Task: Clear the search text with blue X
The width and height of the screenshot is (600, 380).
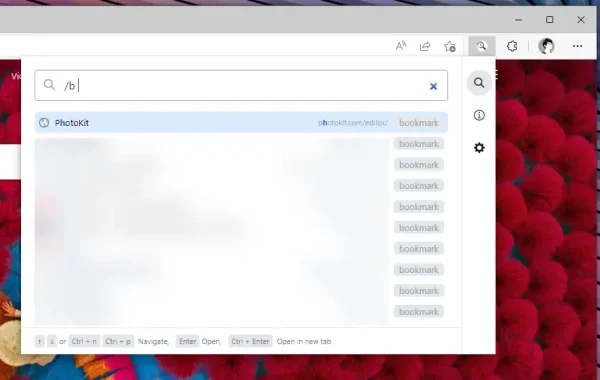Action: [433, 86]
